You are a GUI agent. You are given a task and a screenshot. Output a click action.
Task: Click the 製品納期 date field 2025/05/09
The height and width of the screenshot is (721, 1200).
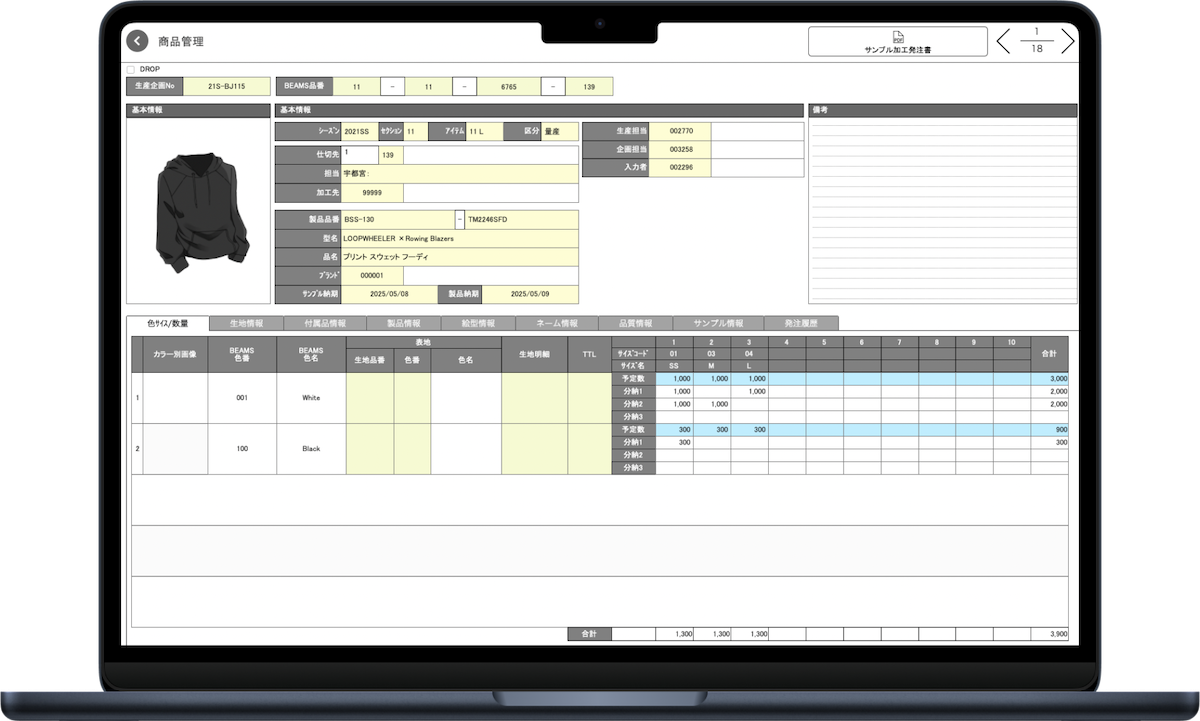coord(529,294)
